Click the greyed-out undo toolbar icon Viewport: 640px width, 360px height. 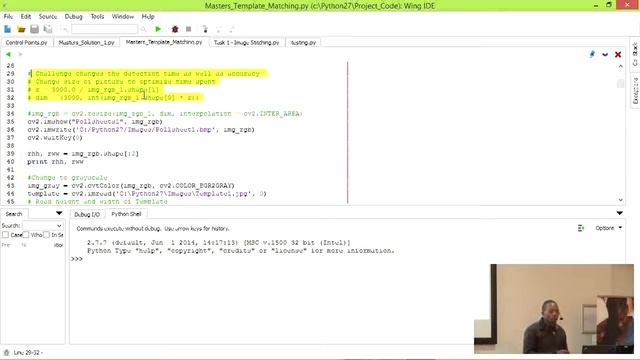(64, 29)
